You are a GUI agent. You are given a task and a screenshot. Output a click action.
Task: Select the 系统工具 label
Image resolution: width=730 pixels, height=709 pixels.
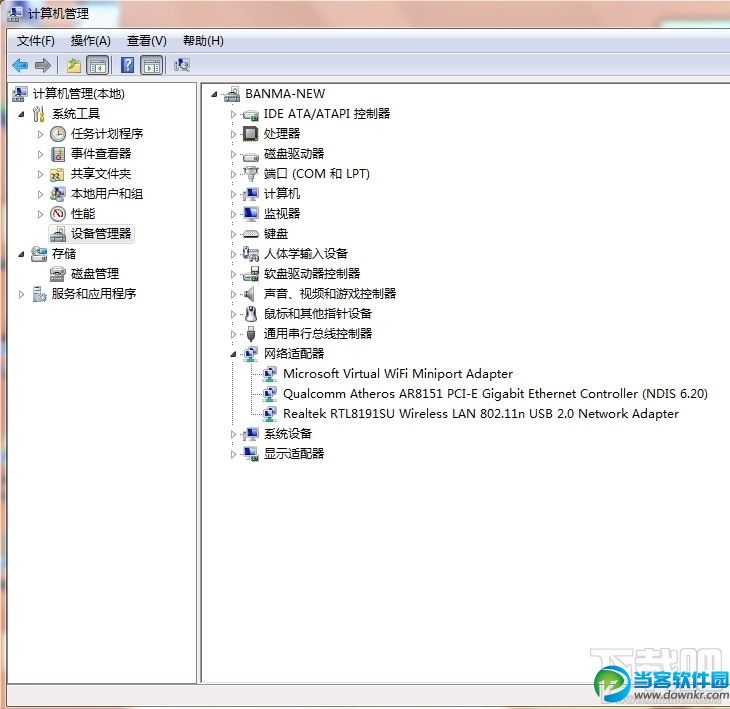76,114
